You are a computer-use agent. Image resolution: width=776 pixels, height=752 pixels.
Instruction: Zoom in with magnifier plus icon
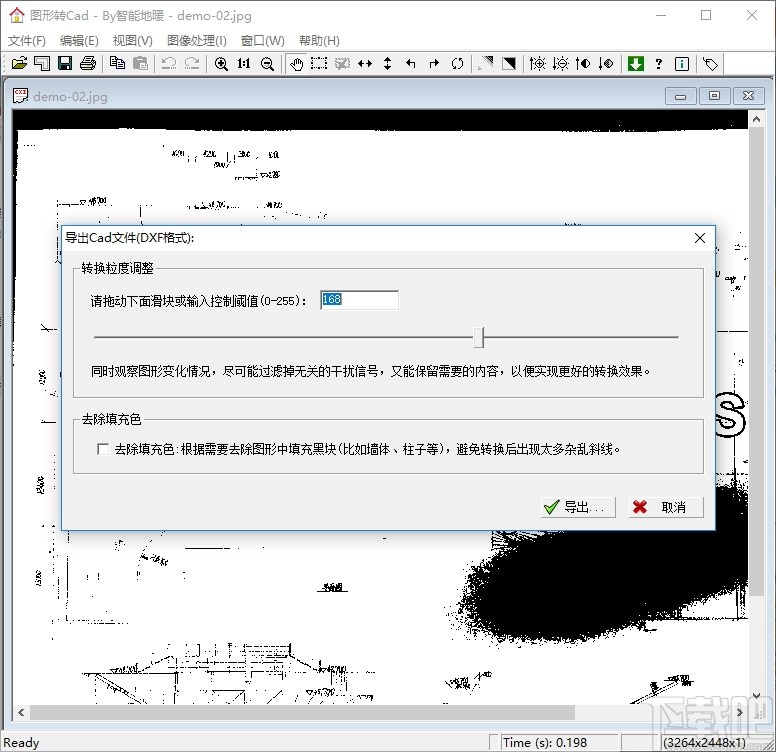221,63
